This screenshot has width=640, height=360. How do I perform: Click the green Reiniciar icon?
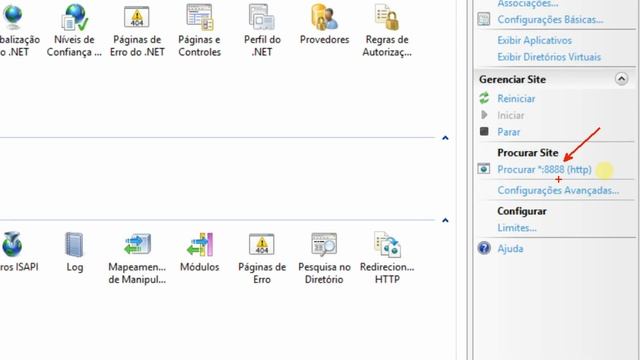point(484,98)
